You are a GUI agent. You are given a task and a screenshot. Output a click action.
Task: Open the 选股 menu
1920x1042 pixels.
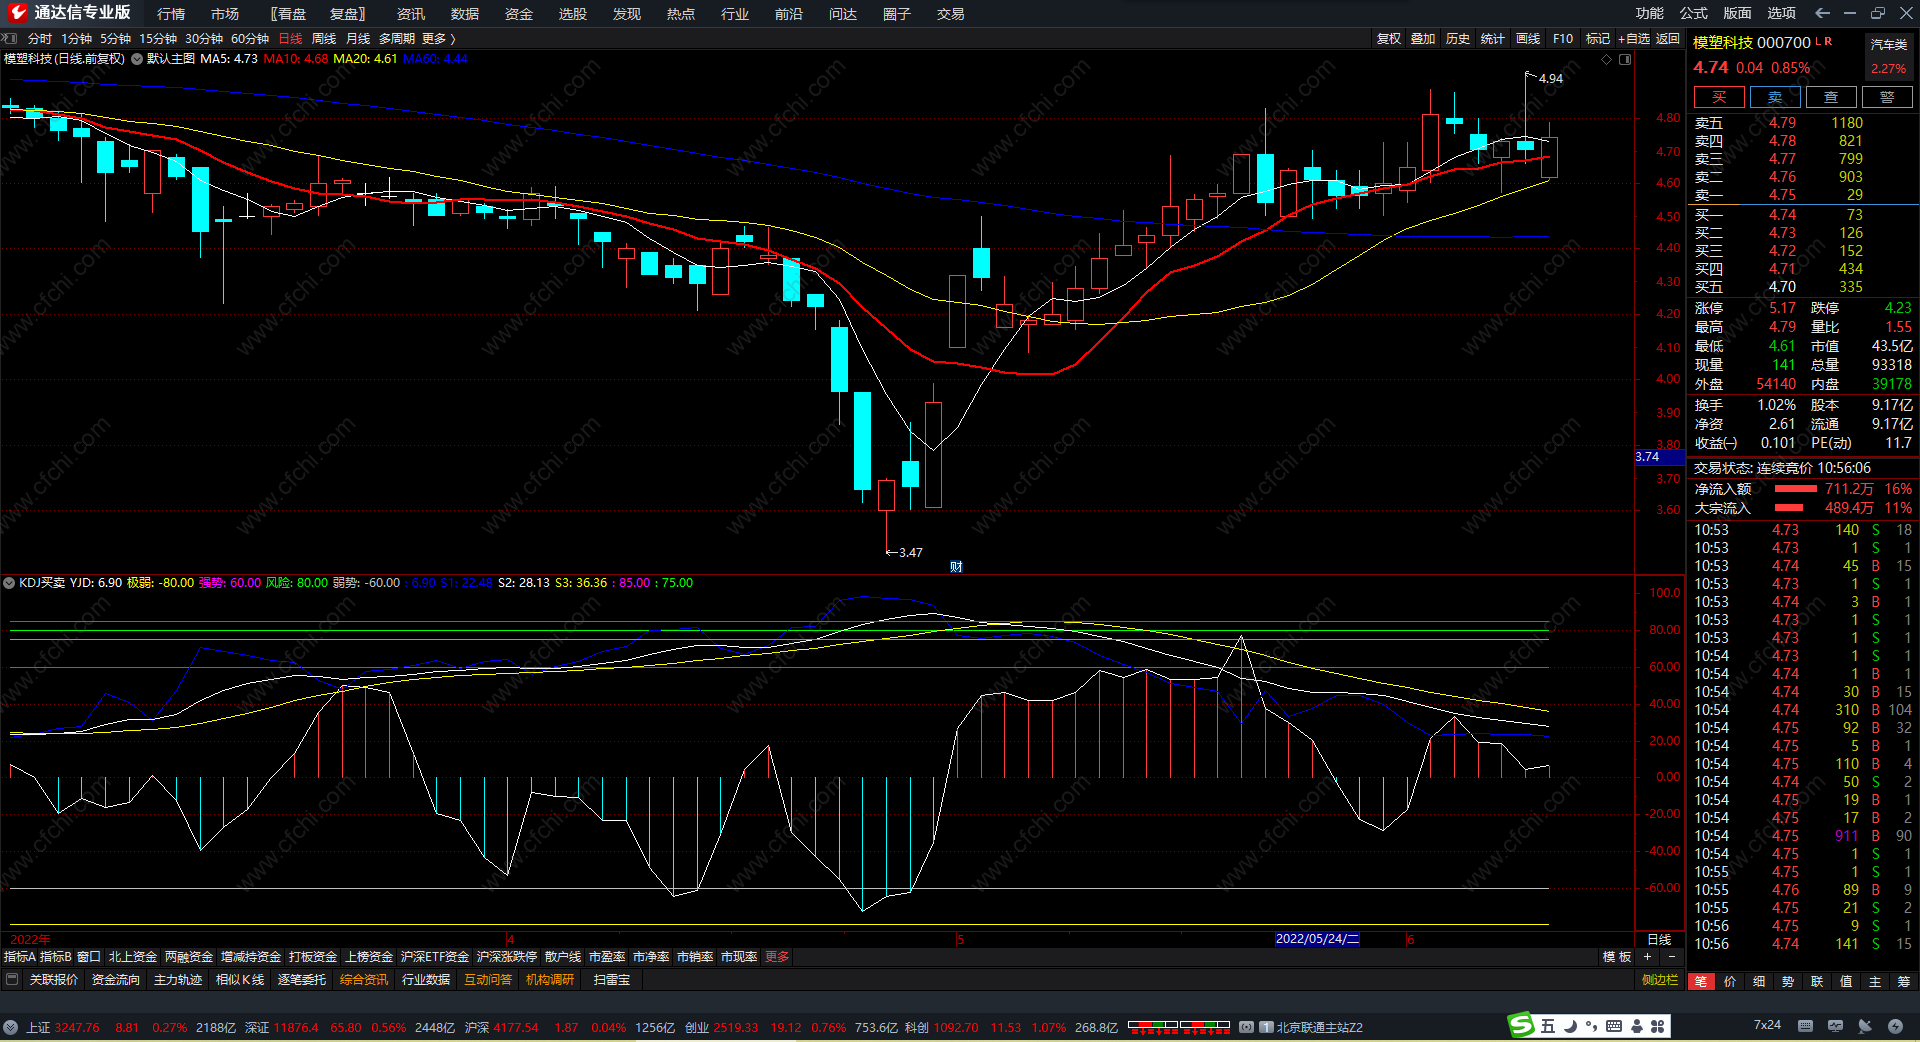[x=573, y=14]
